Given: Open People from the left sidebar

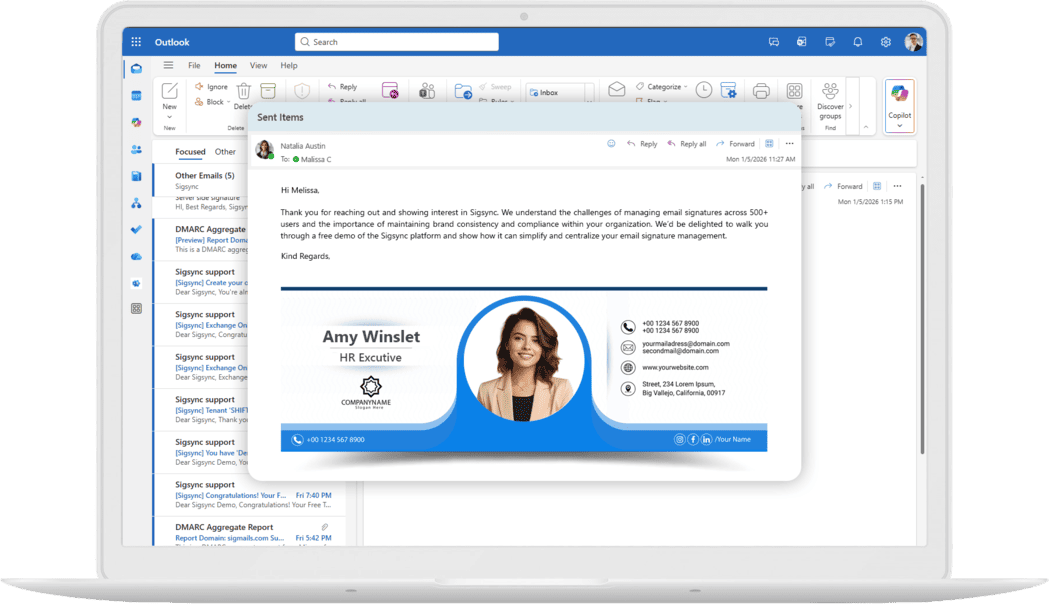Looking at the screenshot, I should point(136,149).
